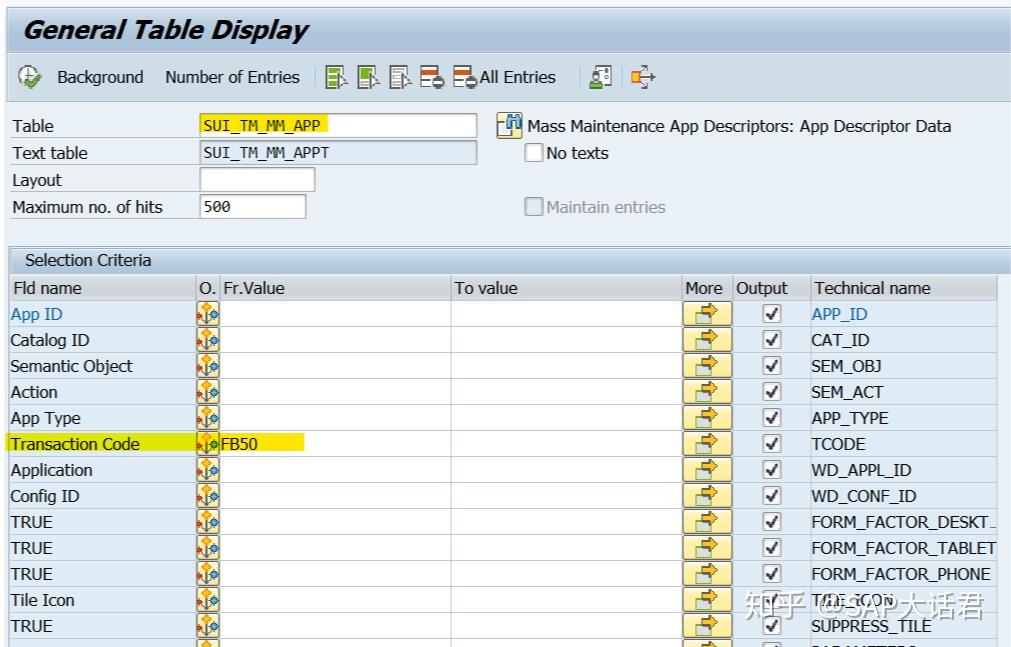Click the first green select-fields toolbar icon
Screen dimensions: 1011x647
click(x=336, y=77)
